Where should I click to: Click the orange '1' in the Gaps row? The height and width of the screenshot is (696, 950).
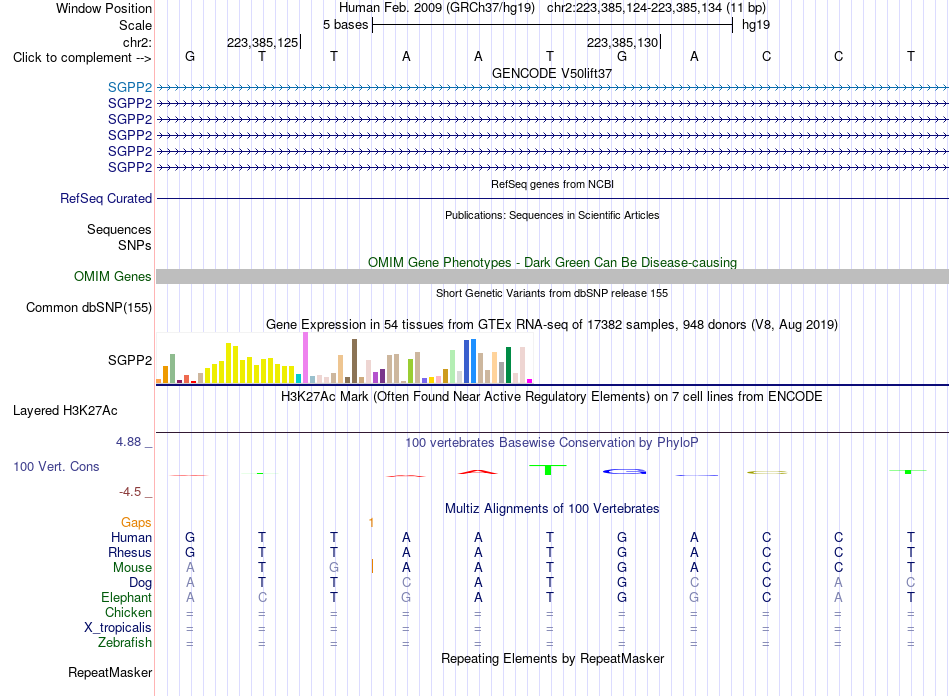tap(371, 523)
